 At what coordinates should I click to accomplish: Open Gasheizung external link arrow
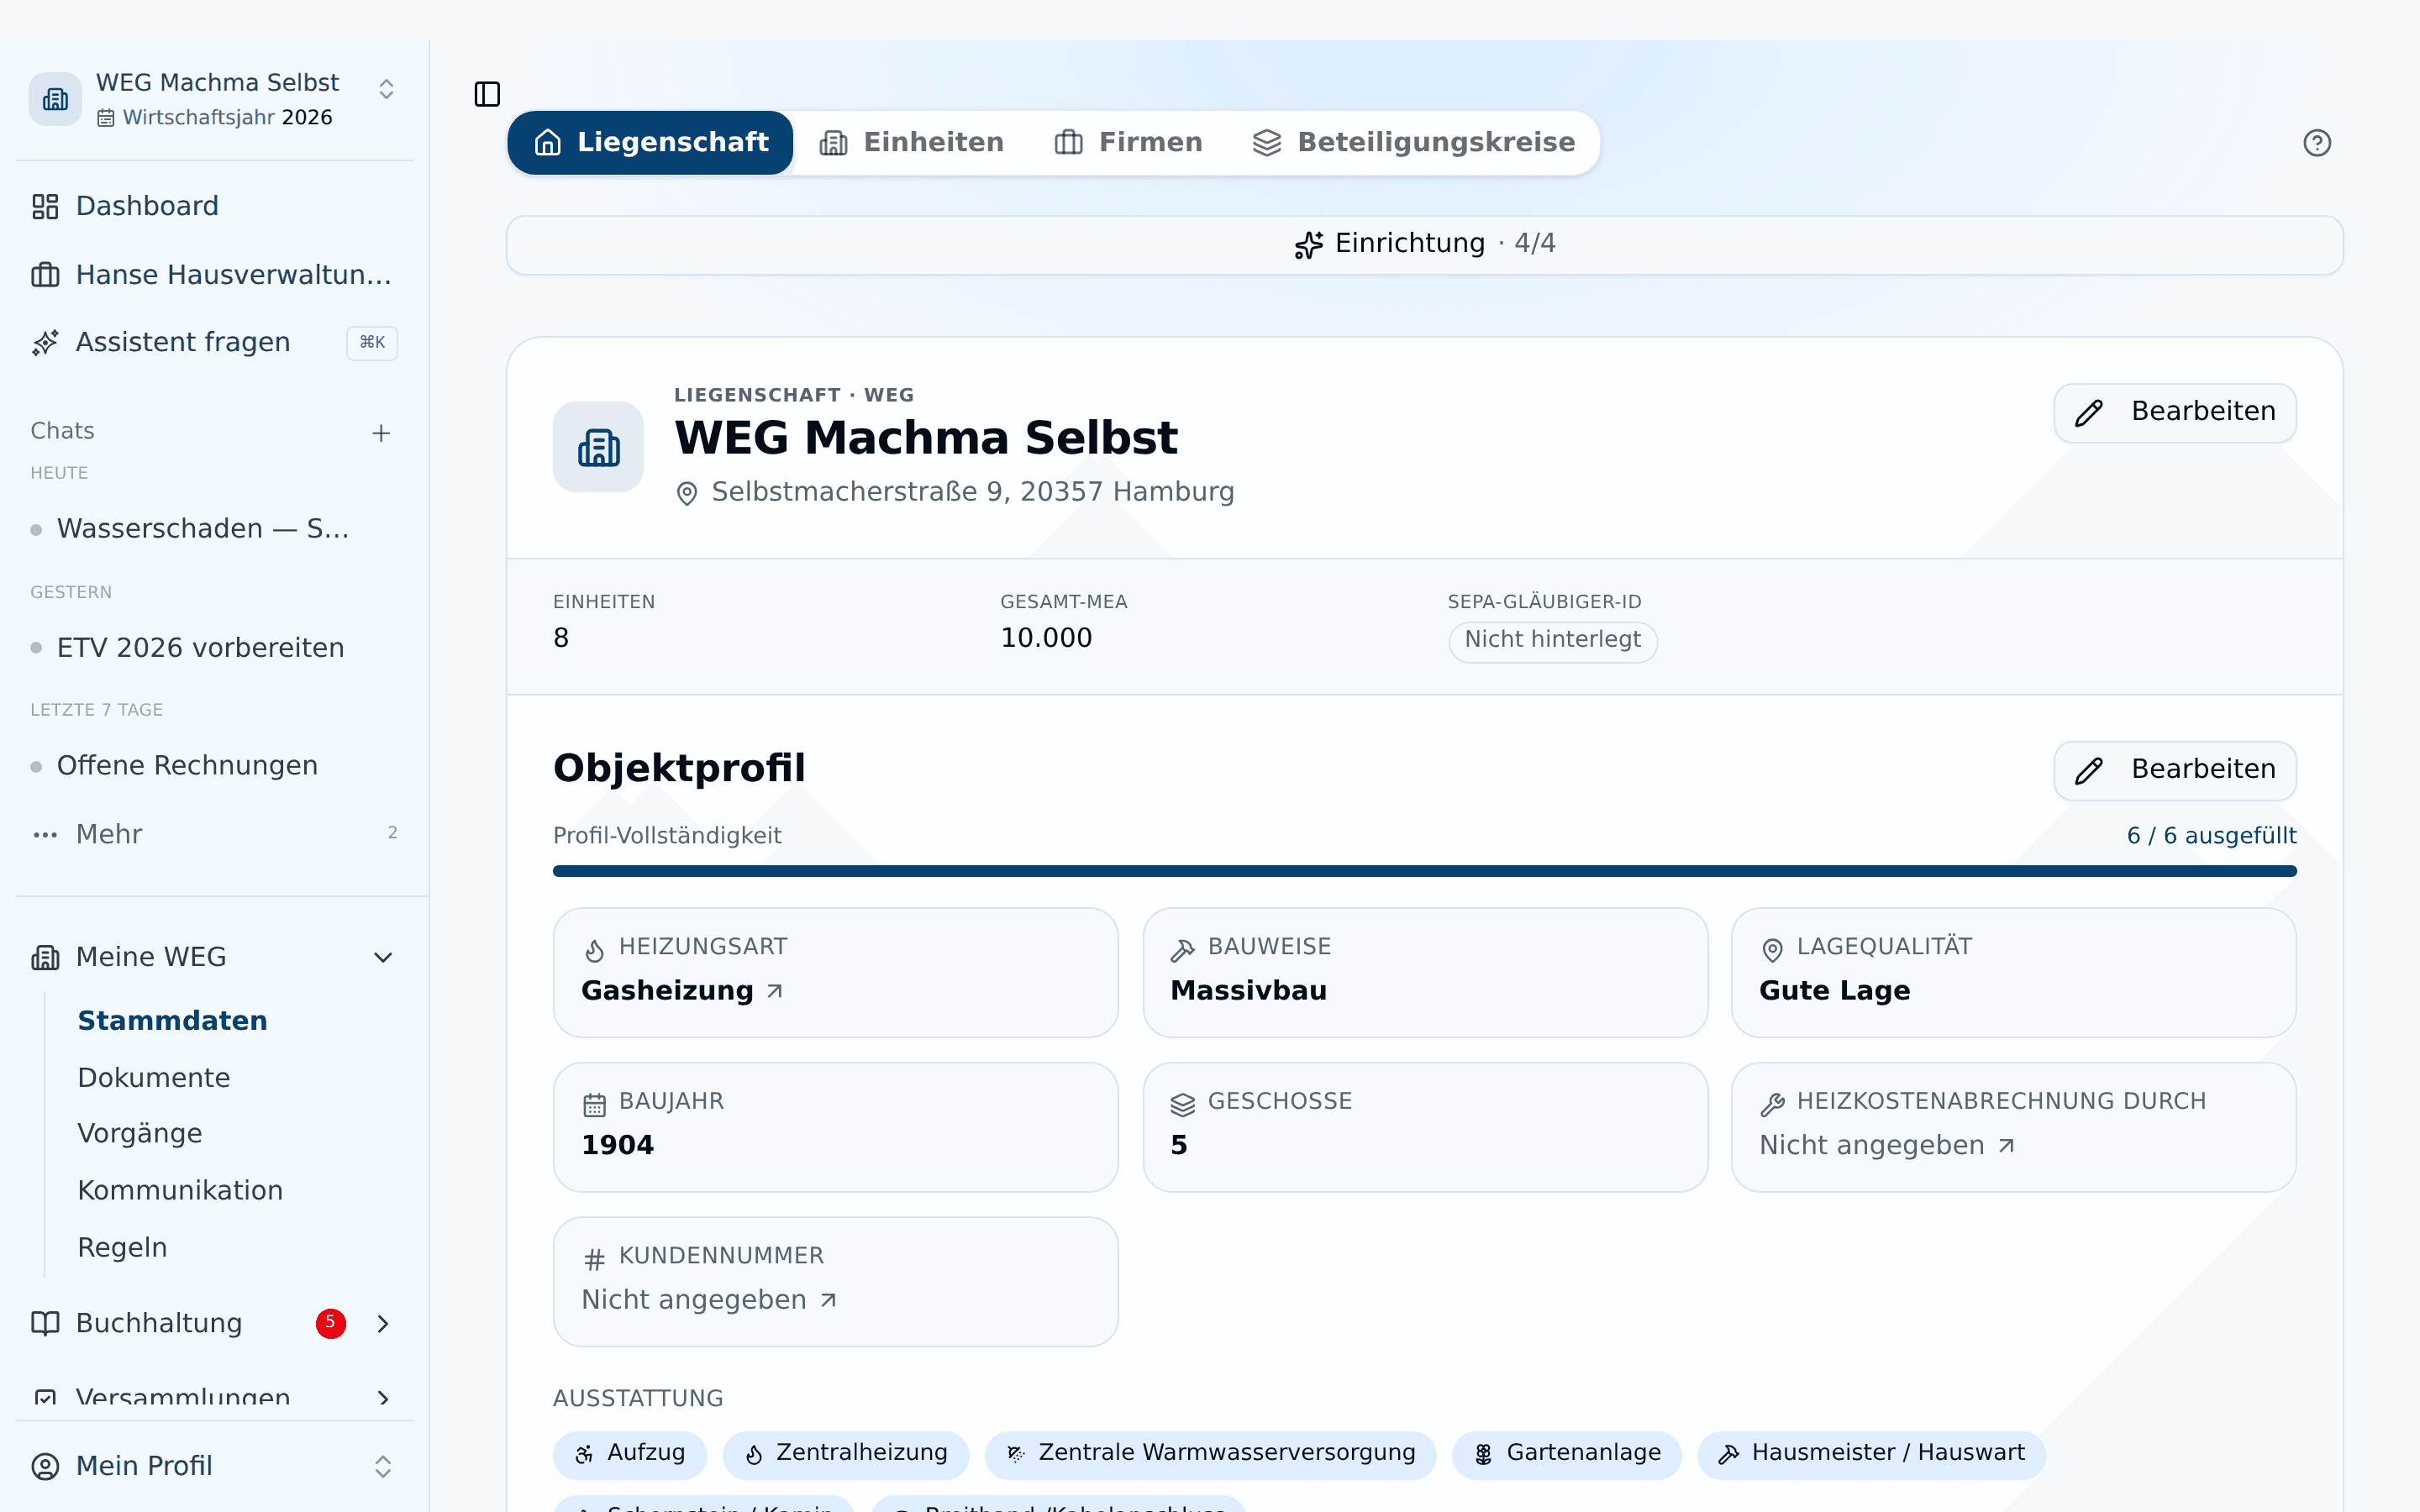(x=774, y=991)
